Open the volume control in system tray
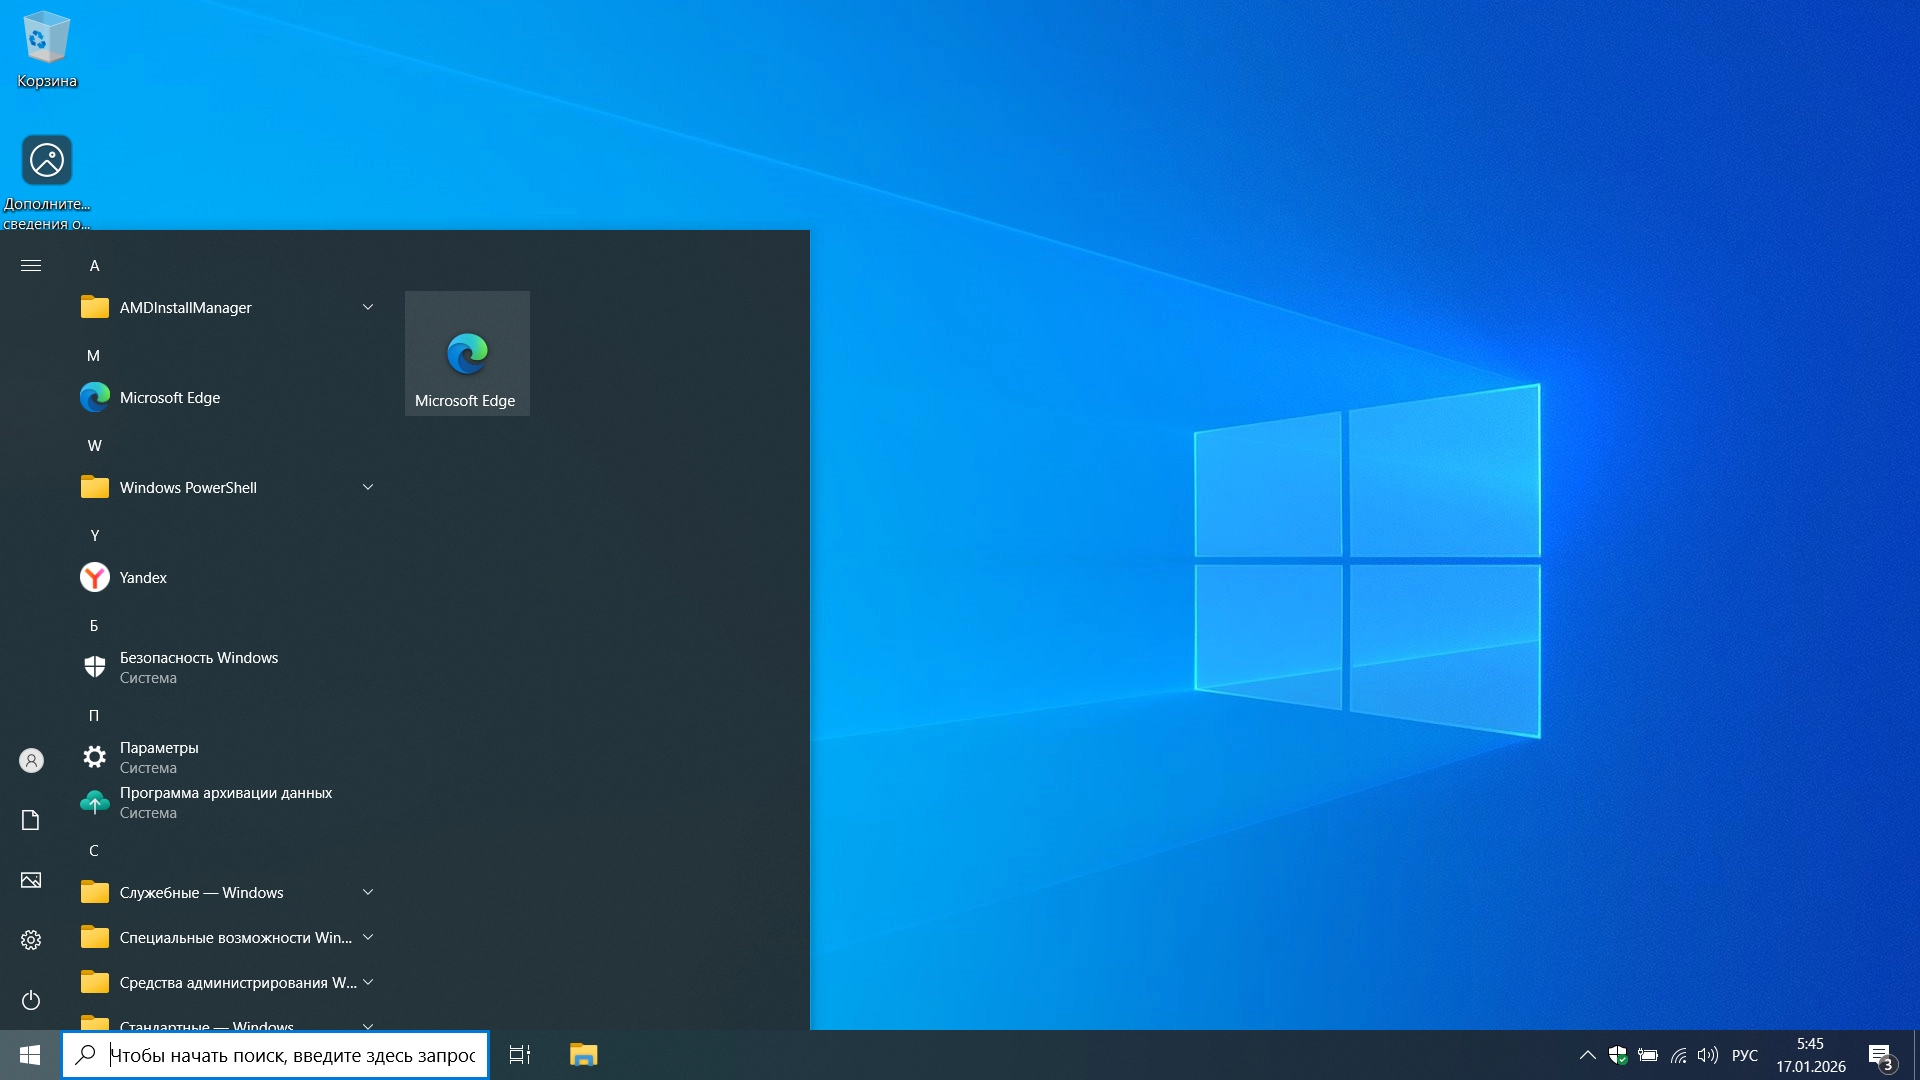The height and width of the screenshot is (1080, 1920). (x=1707, y=1055)
